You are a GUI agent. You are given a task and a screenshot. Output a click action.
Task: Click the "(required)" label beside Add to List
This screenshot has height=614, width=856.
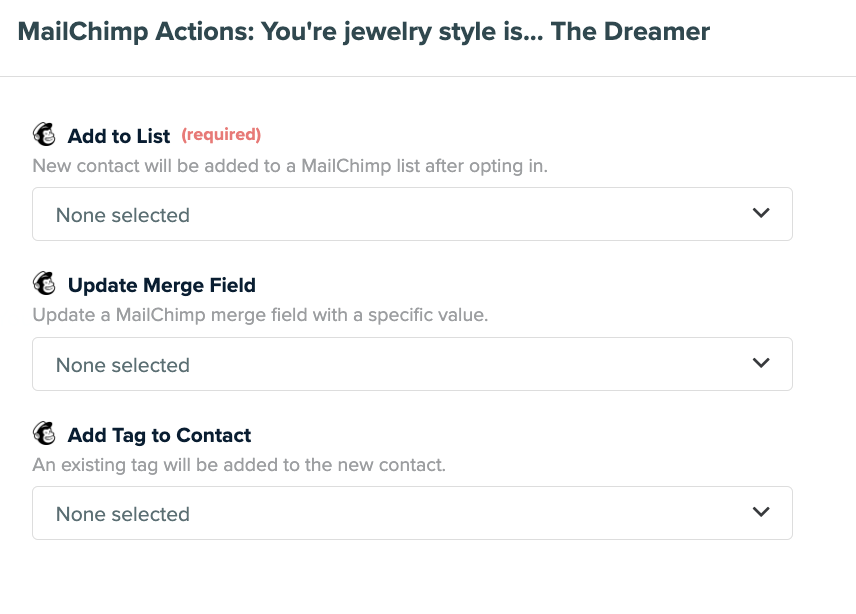click(x=221, y=133)
